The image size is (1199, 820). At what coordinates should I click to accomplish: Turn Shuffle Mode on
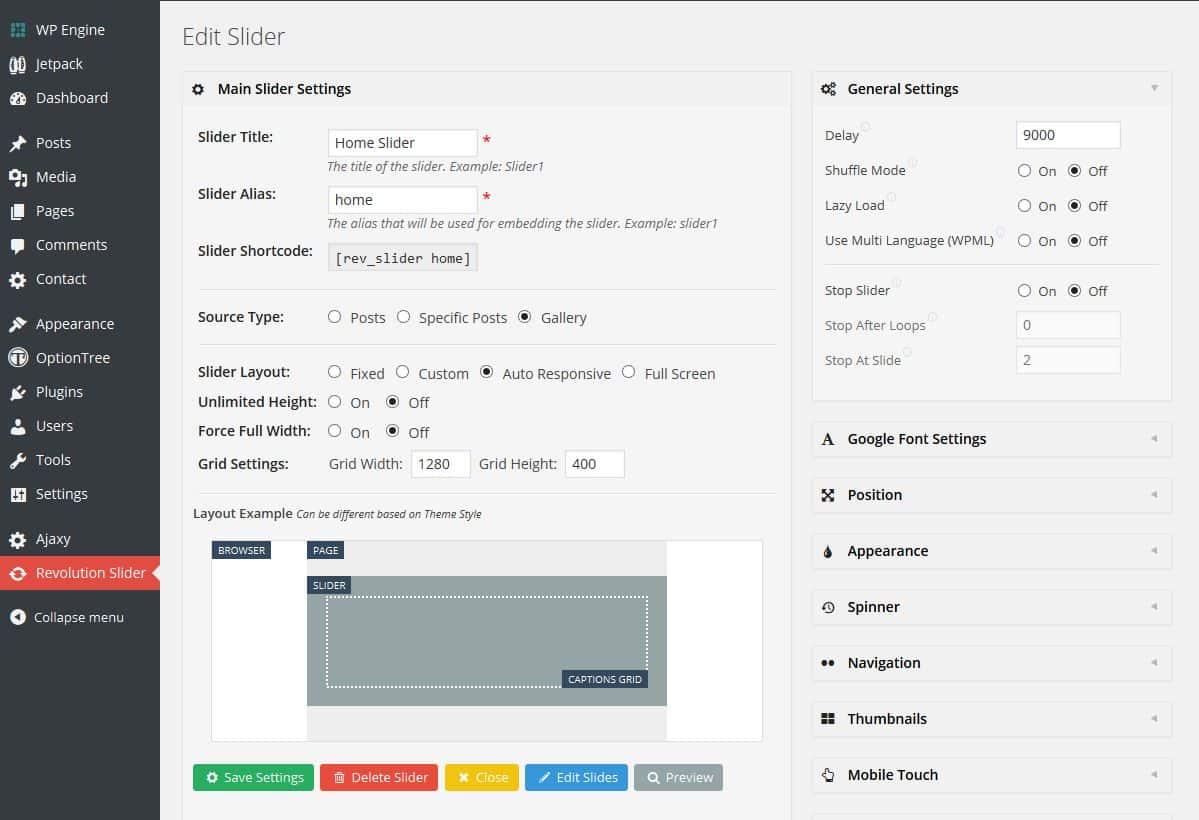[x=1024, y=171]
